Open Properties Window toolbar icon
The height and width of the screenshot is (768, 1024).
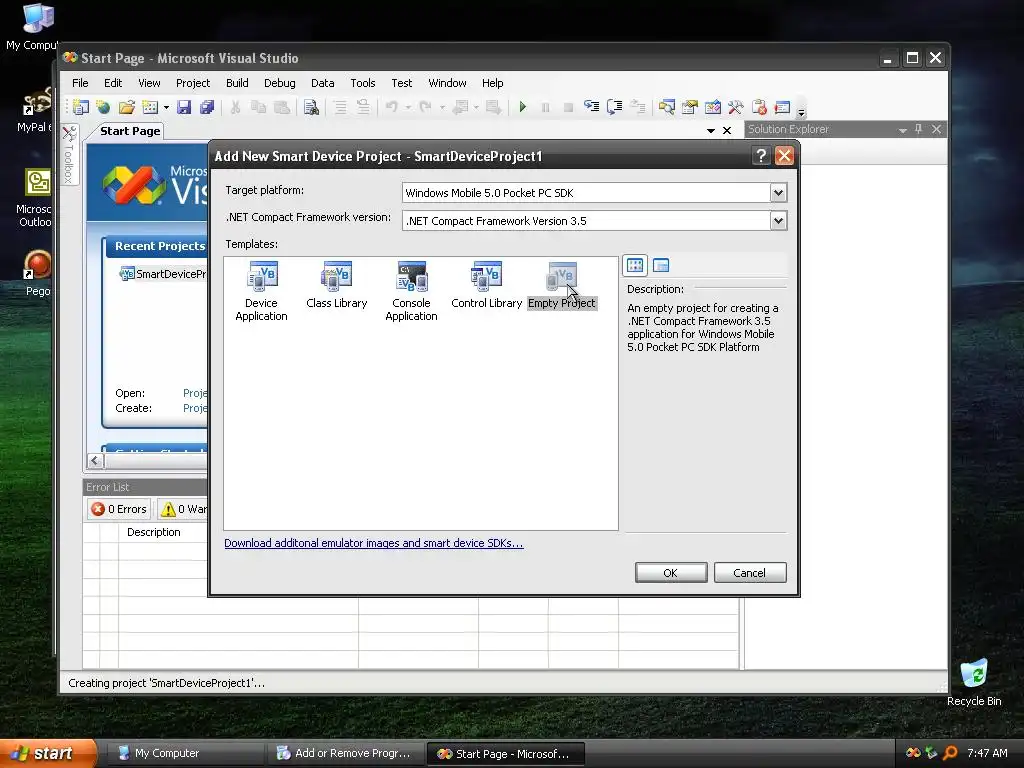(690, 107)
